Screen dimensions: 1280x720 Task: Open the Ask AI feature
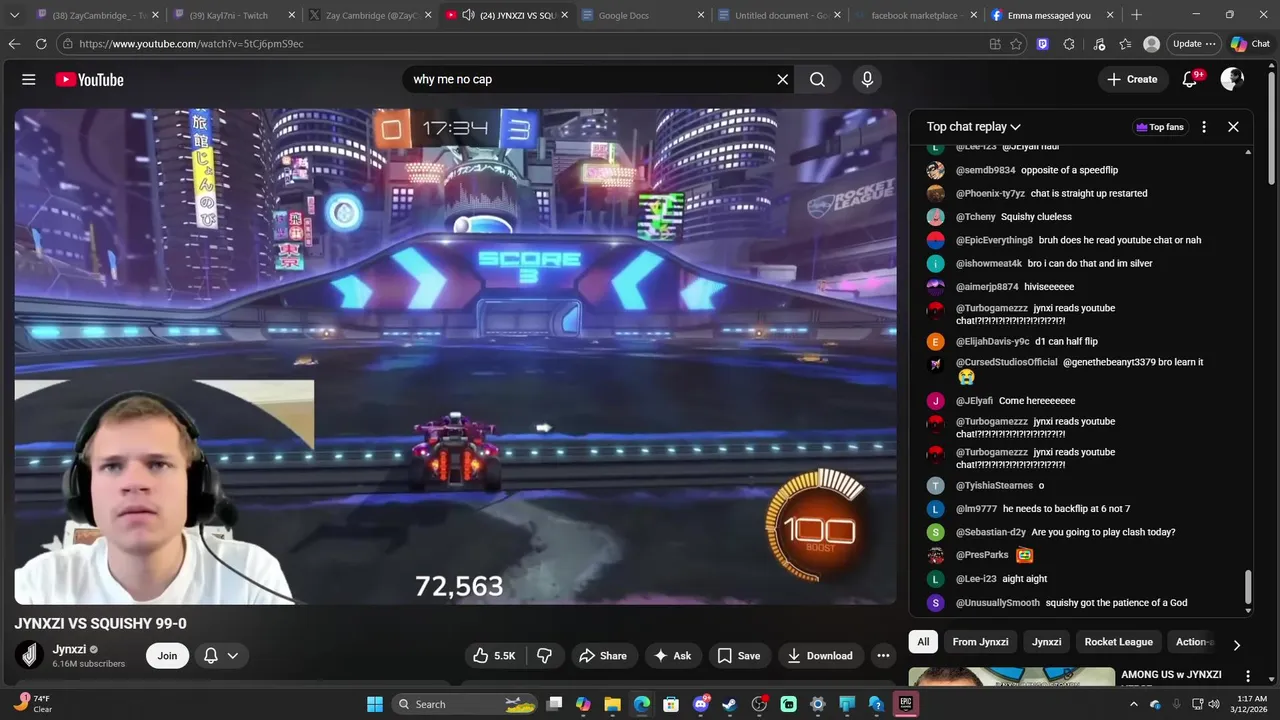[673, 655]
